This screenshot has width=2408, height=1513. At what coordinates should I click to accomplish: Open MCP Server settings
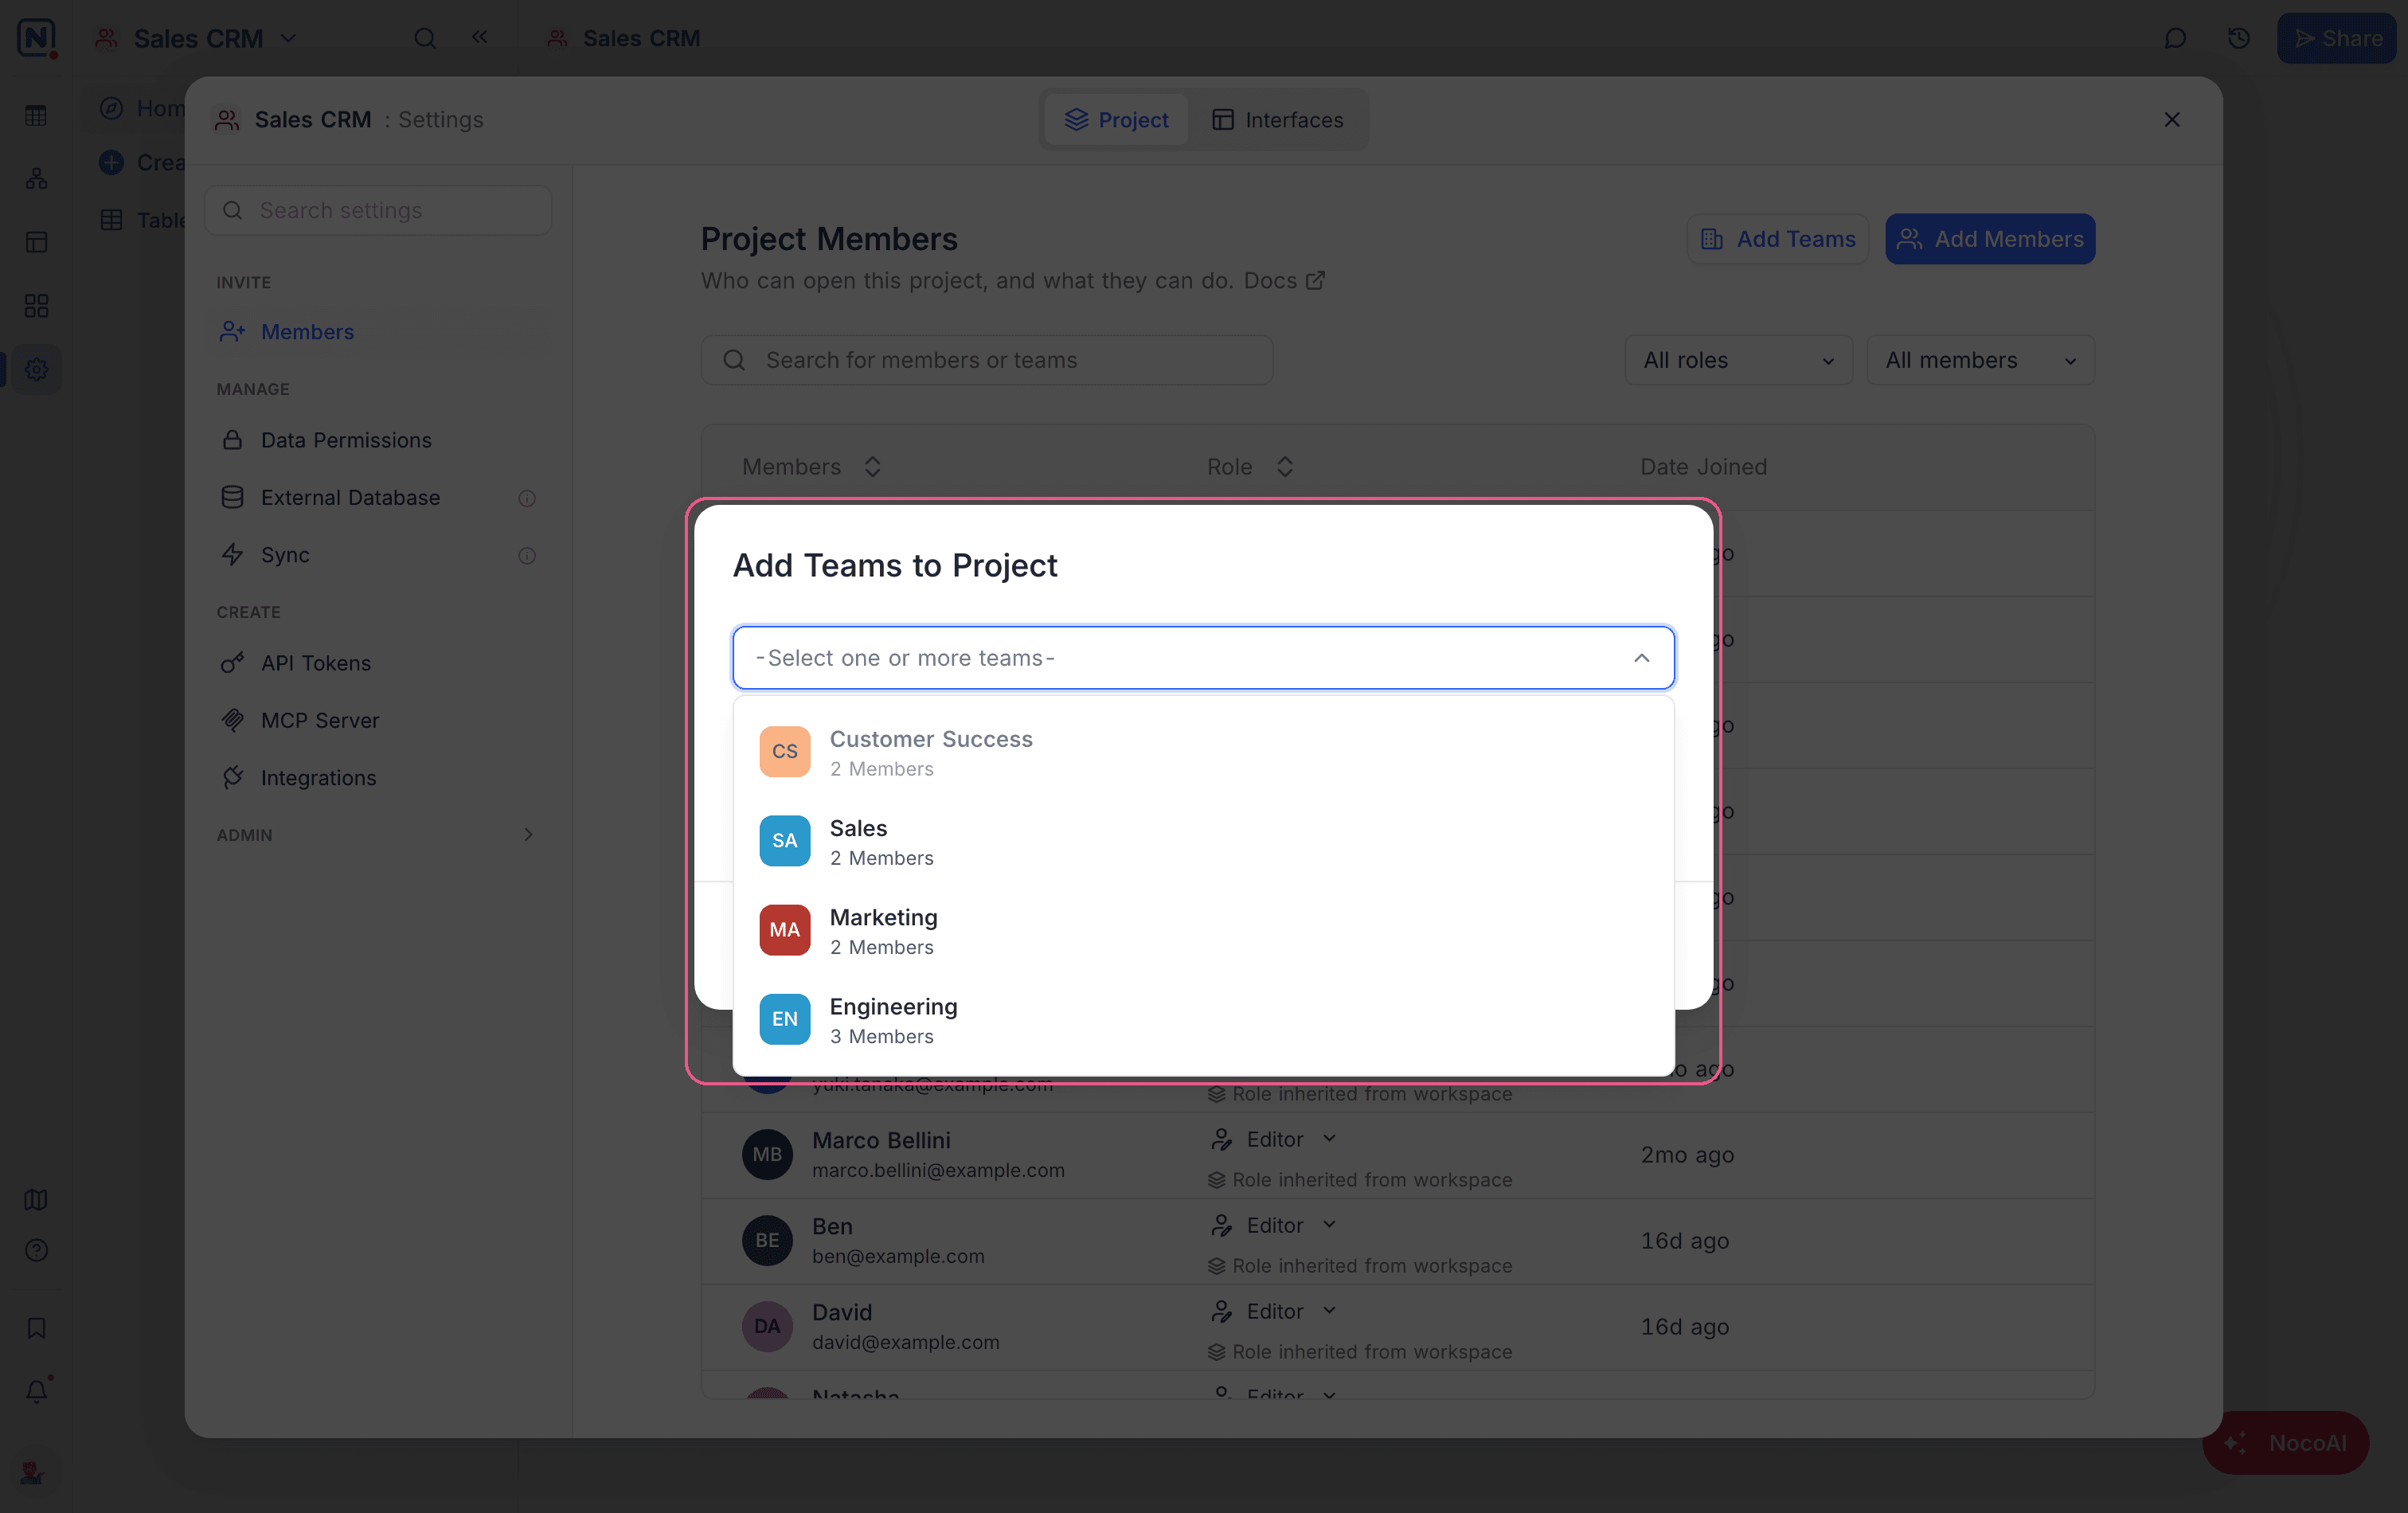[378, 720]
